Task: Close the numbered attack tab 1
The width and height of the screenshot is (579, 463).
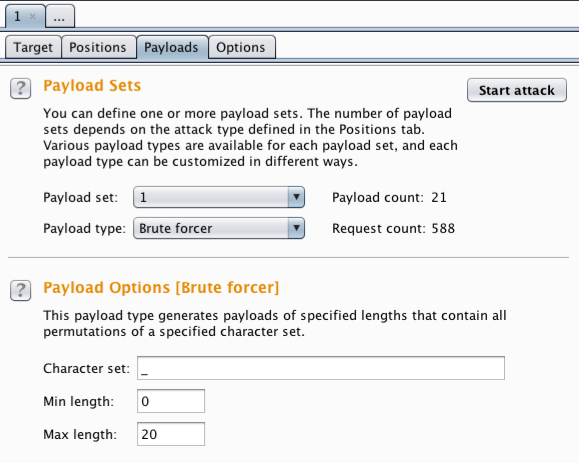Action: [32, 16]
